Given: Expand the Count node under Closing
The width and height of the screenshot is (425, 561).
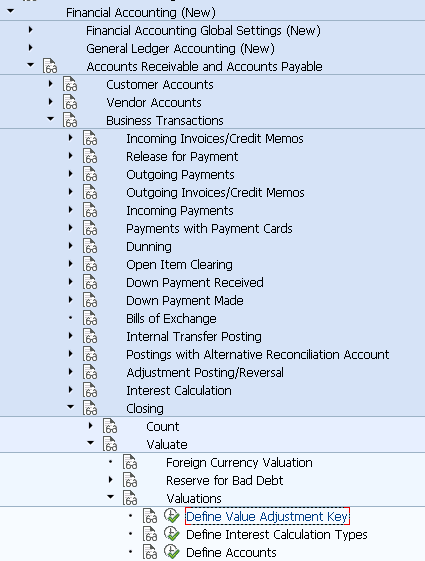Looking at the screenshot, I should [x=91, y=425].
